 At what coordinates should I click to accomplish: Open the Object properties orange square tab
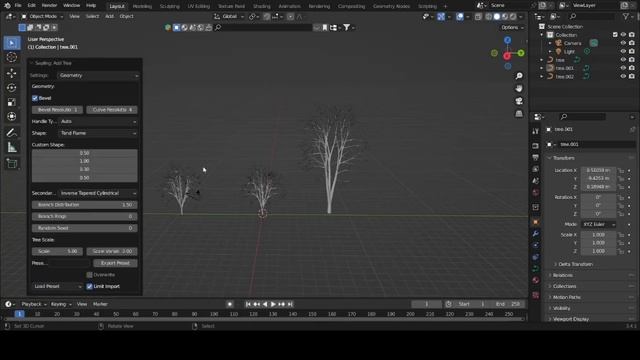click(x=536, y=222)
